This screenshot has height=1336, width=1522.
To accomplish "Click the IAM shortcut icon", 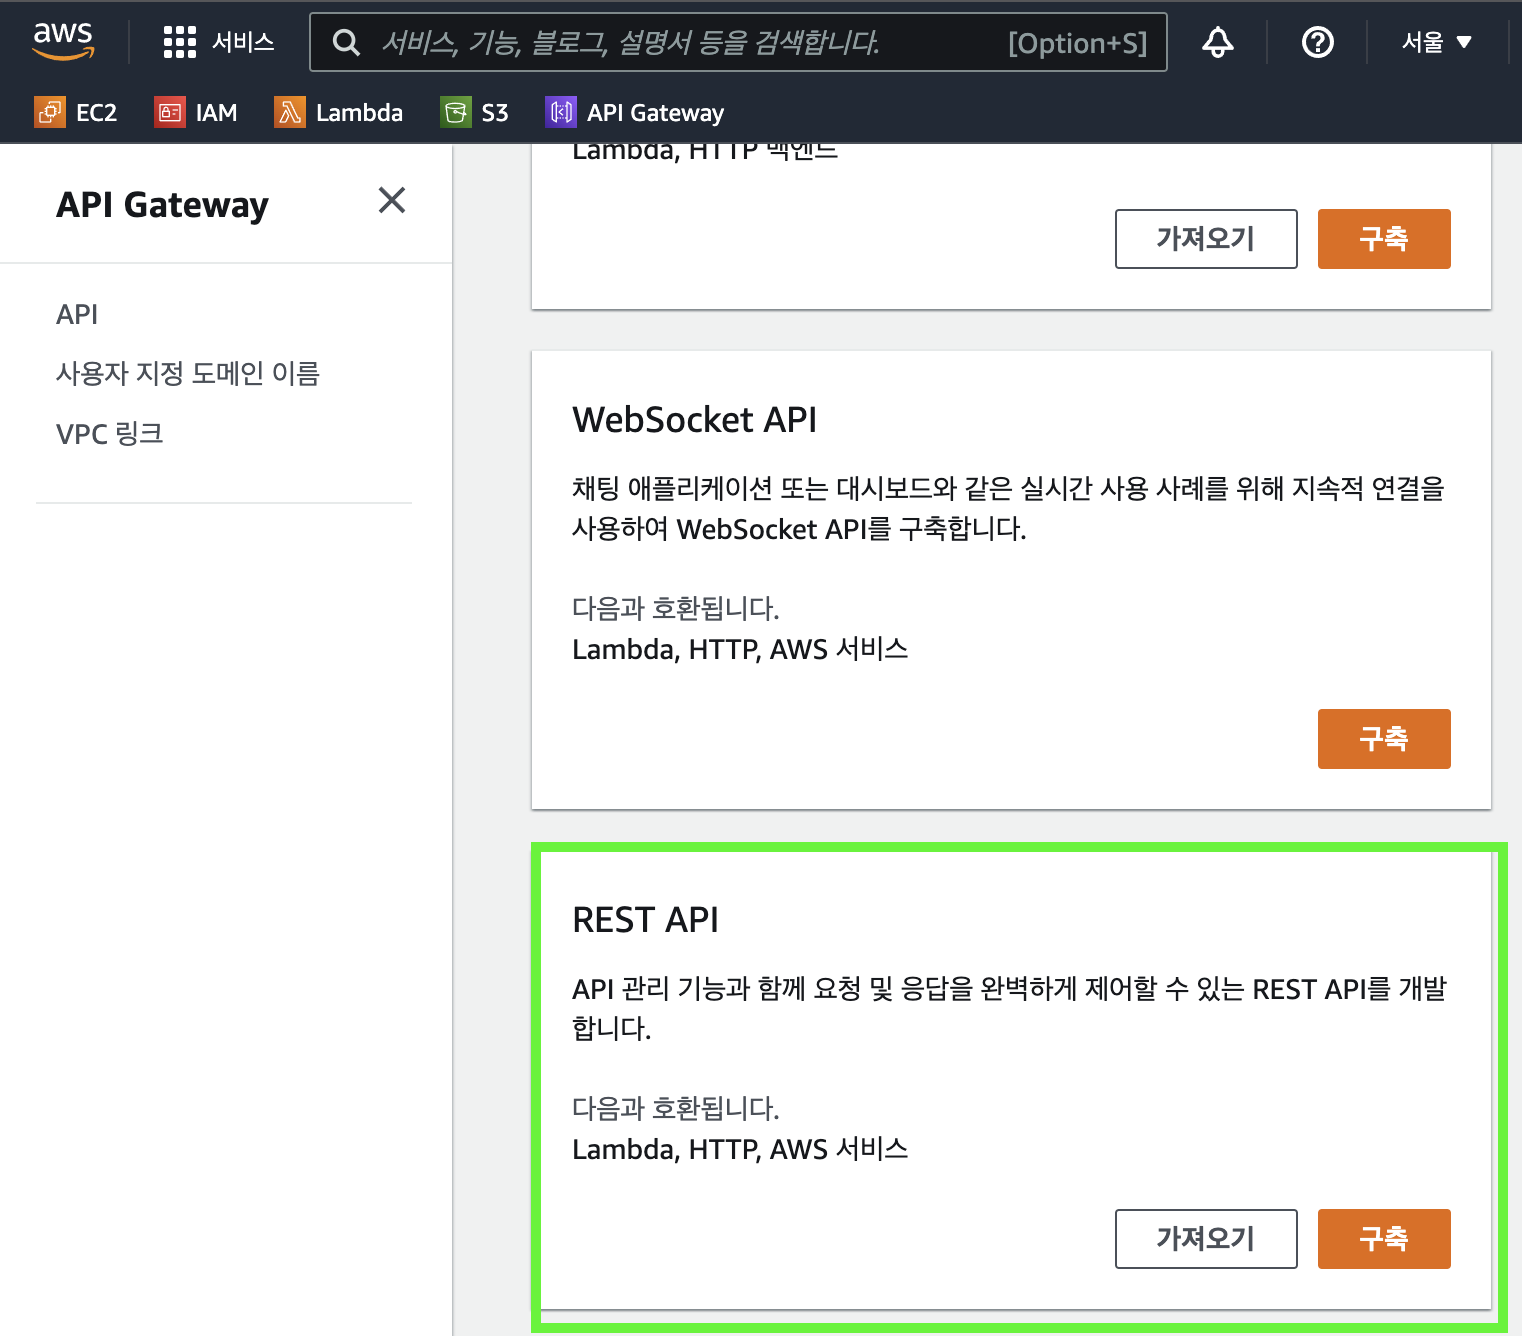I will [x=170, y=112].
